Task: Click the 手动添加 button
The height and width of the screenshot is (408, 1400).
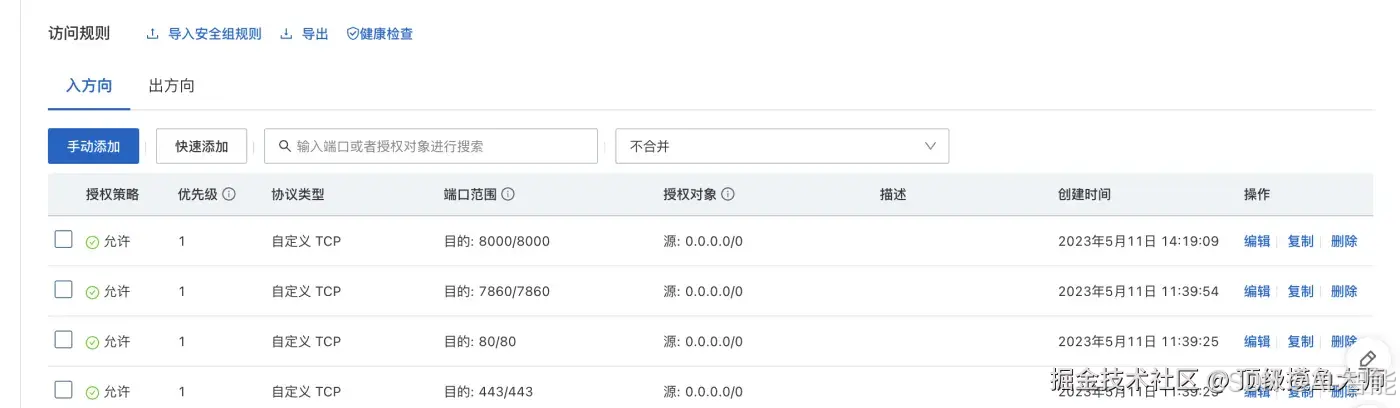Action: [x=93, y=146]
